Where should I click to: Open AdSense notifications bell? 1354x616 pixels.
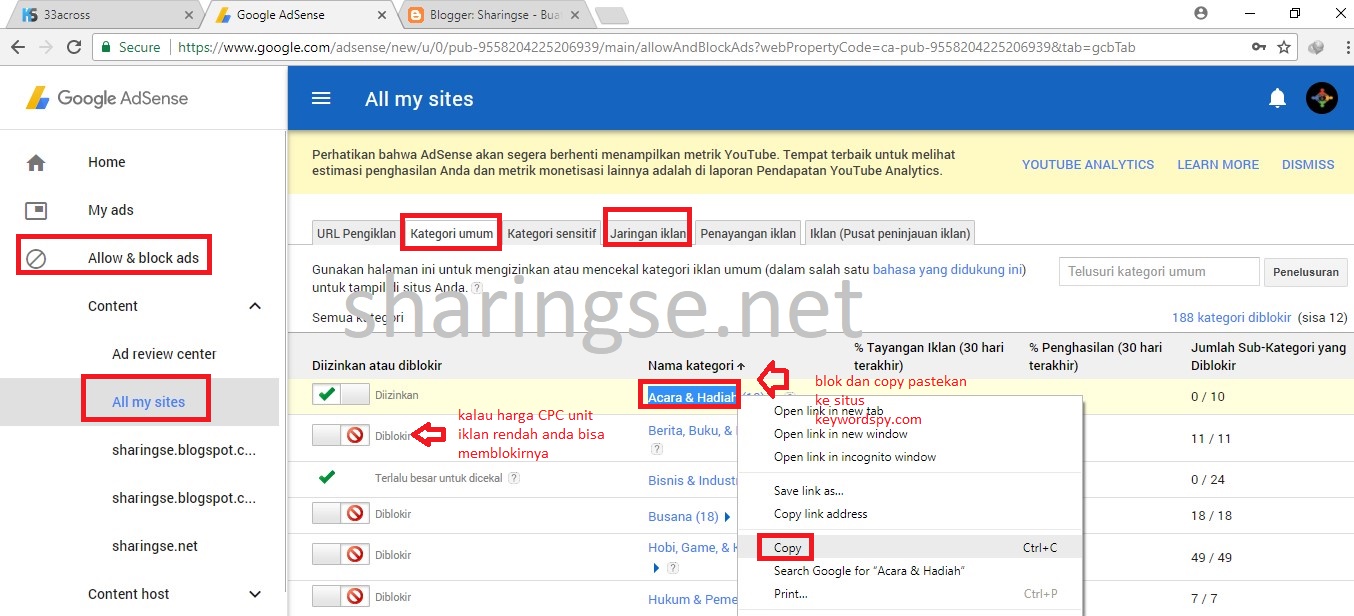1277,98
